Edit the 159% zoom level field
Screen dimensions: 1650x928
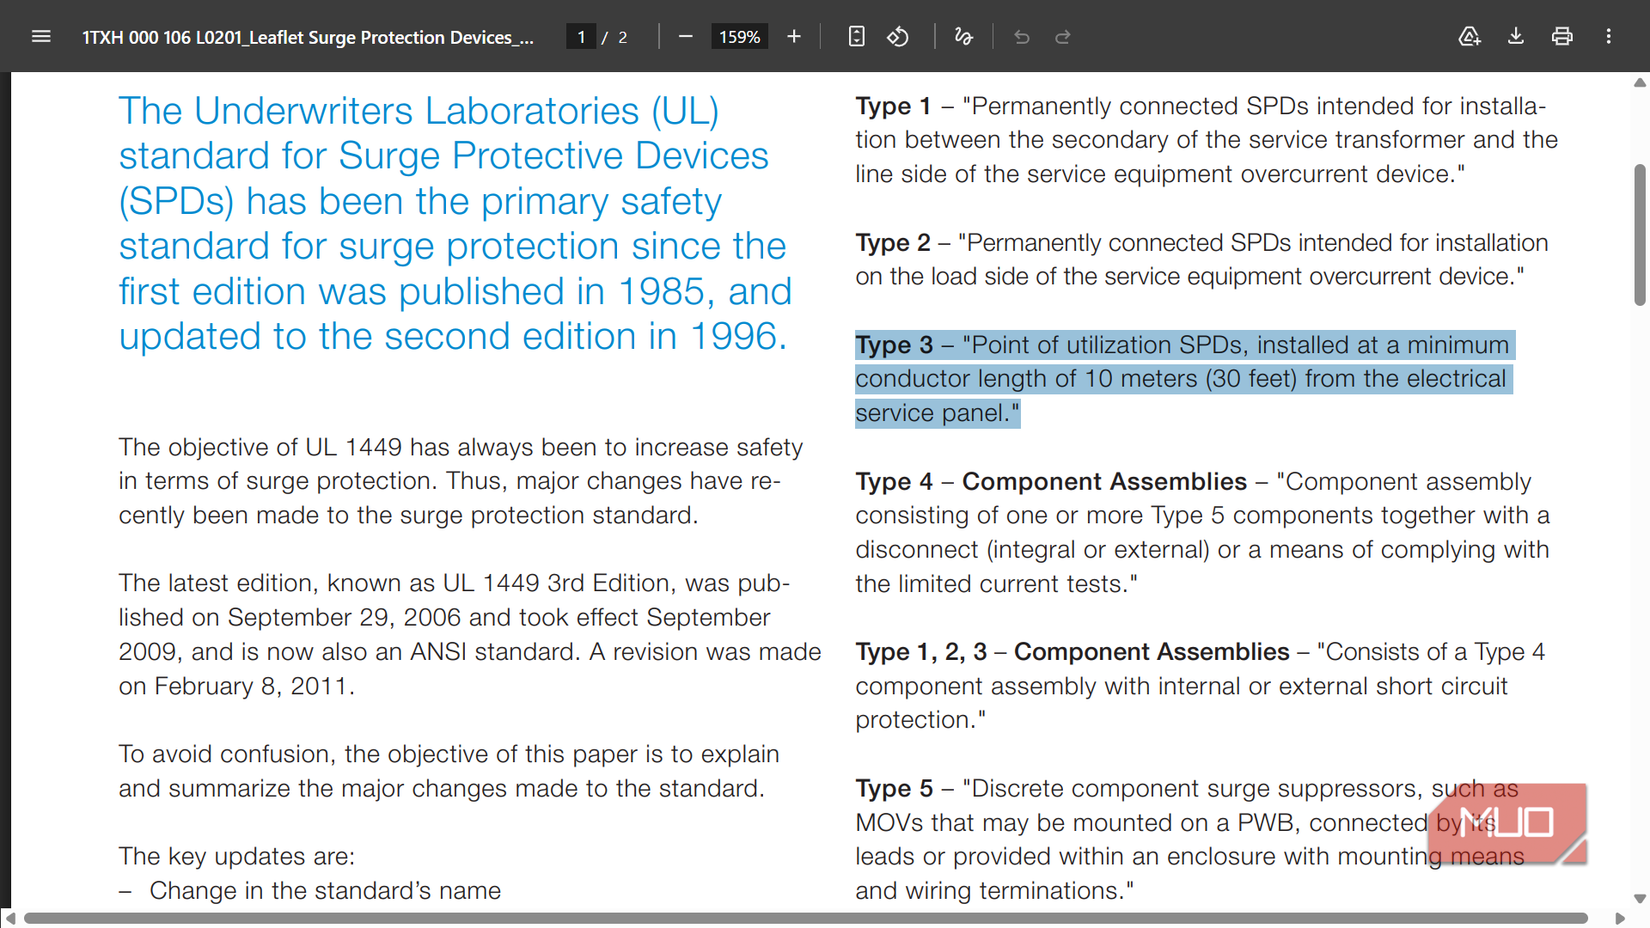point(739,37)
